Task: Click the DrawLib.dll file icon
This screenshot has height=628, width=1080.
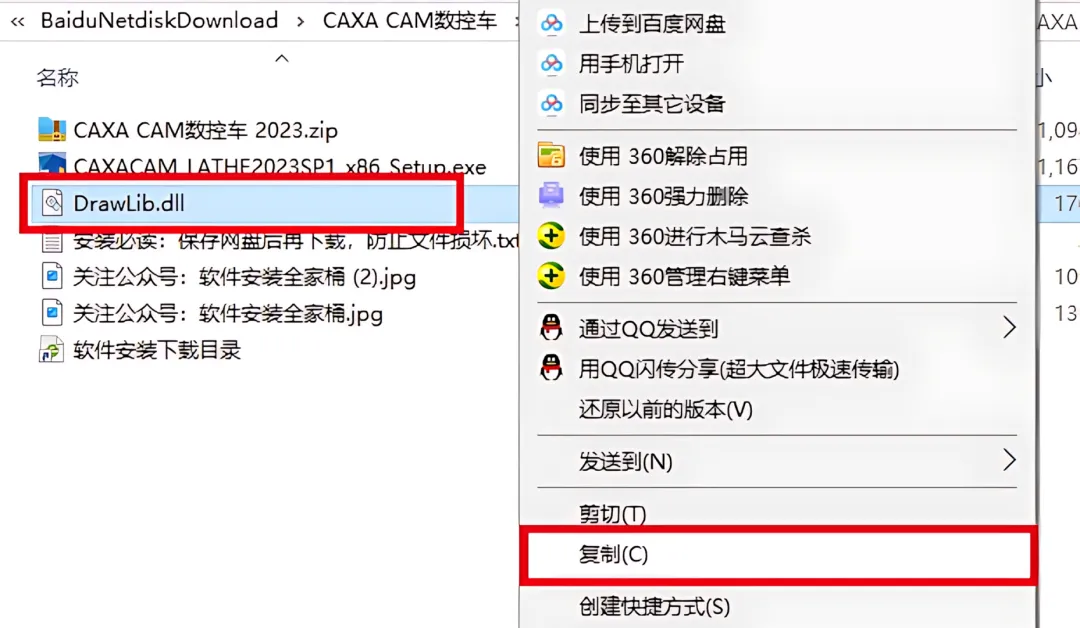Action: click(x=52, y=203)
